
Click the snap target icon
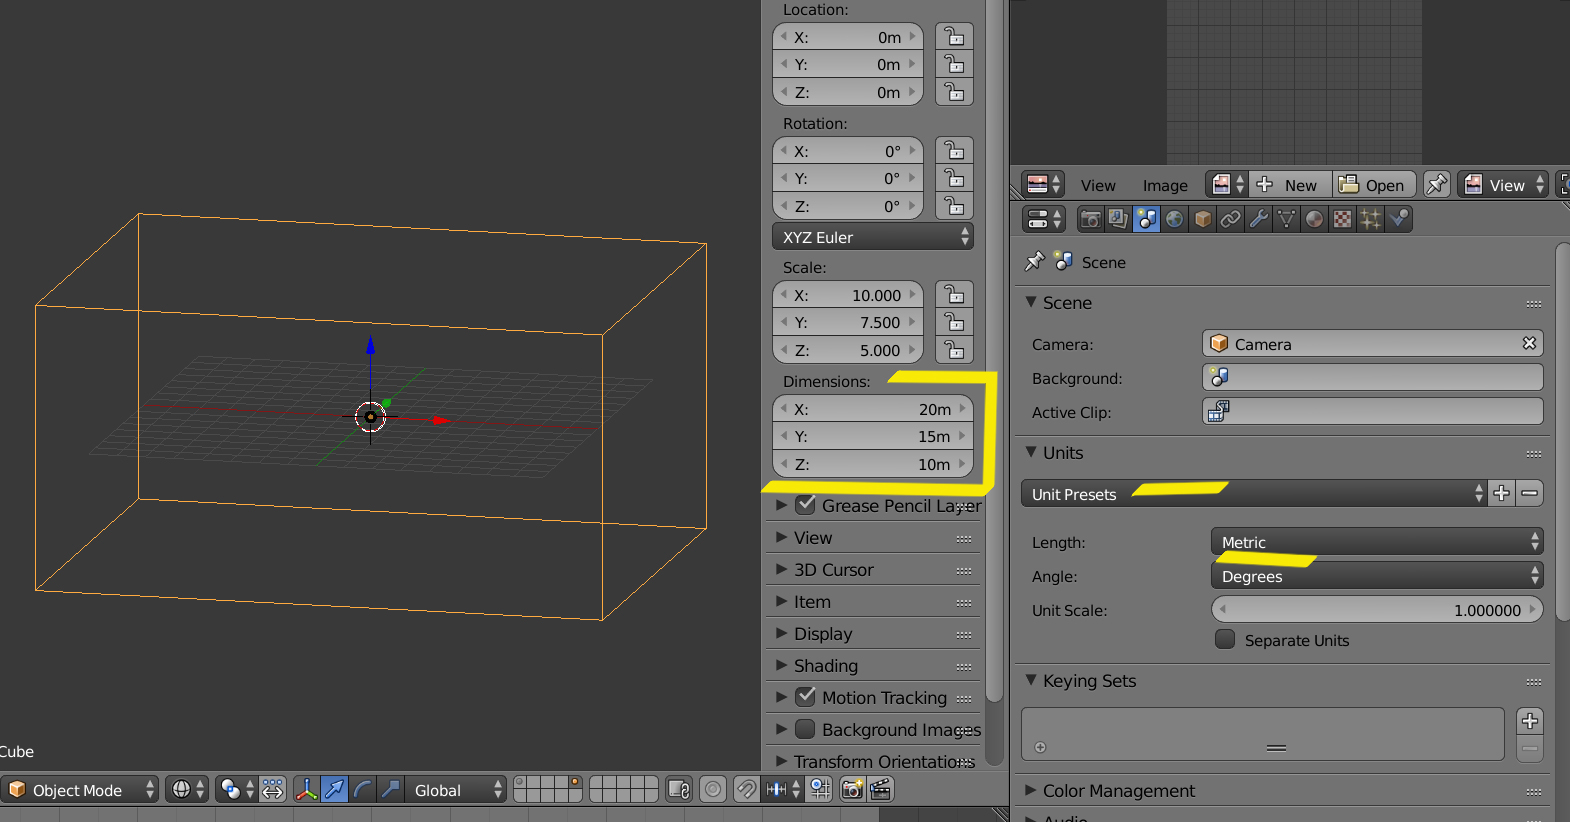tap(820, 790)
